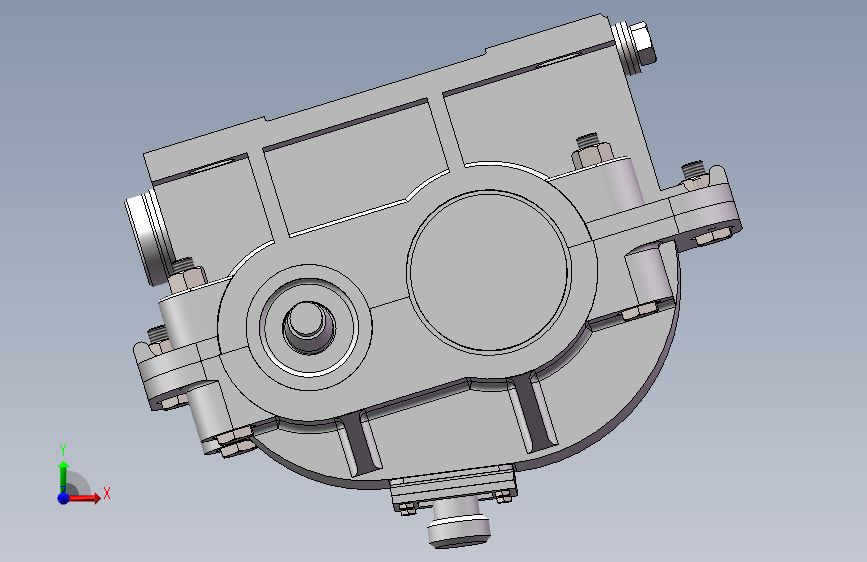Select the recessed rectangular panel on housing top
Screen dimensions: 867x562
pyautogui.click(x=354, y=169)
